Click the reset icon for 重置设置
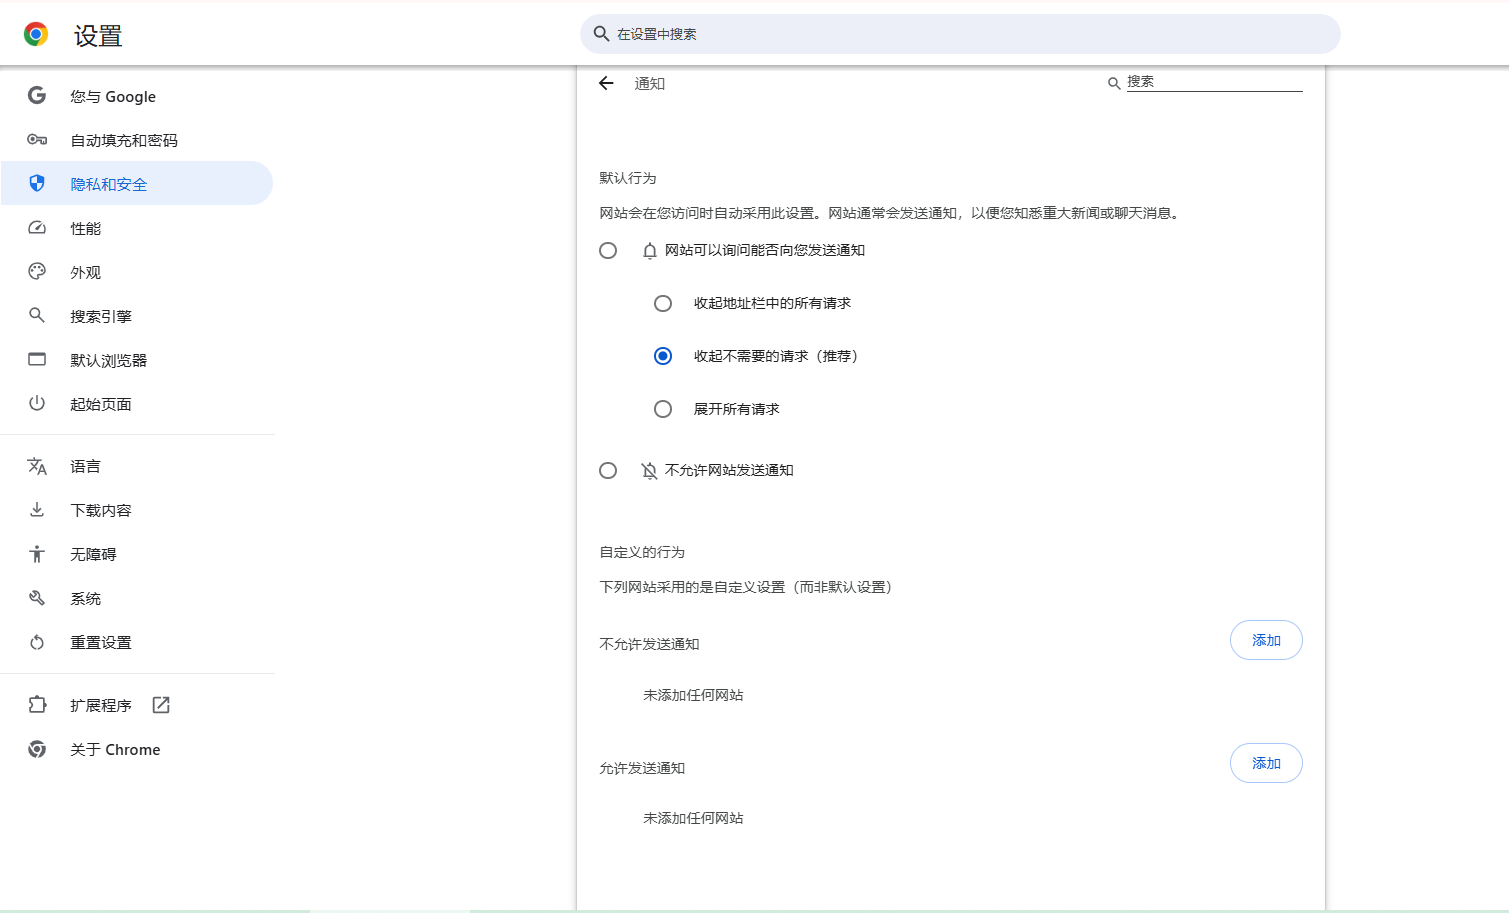 37,642
